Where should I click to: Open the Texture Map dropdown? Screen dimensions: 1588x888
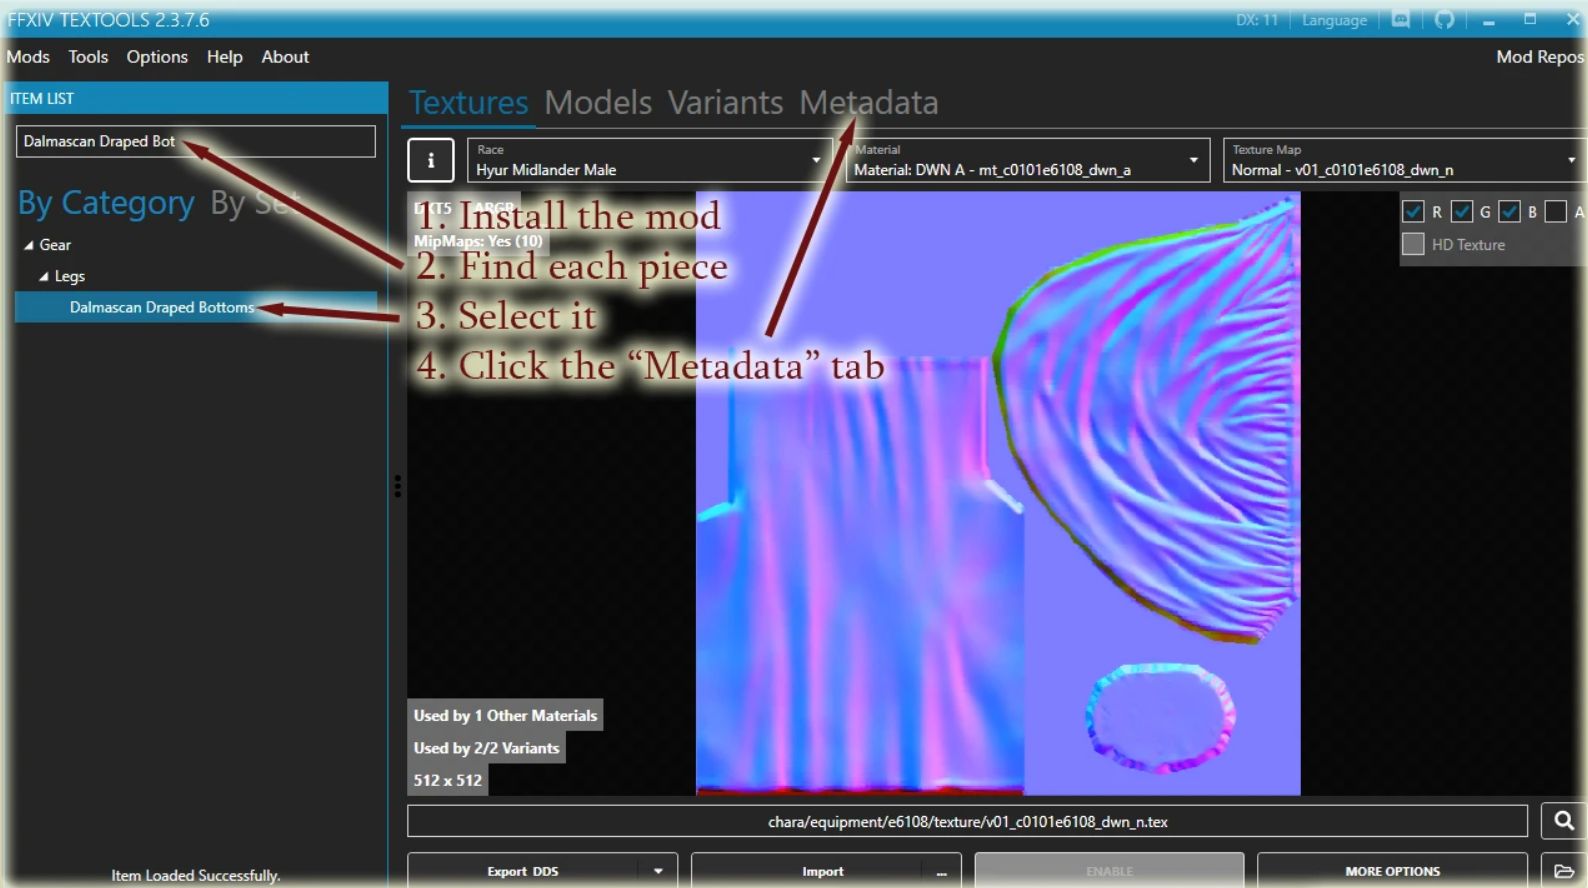[1405, 160]
